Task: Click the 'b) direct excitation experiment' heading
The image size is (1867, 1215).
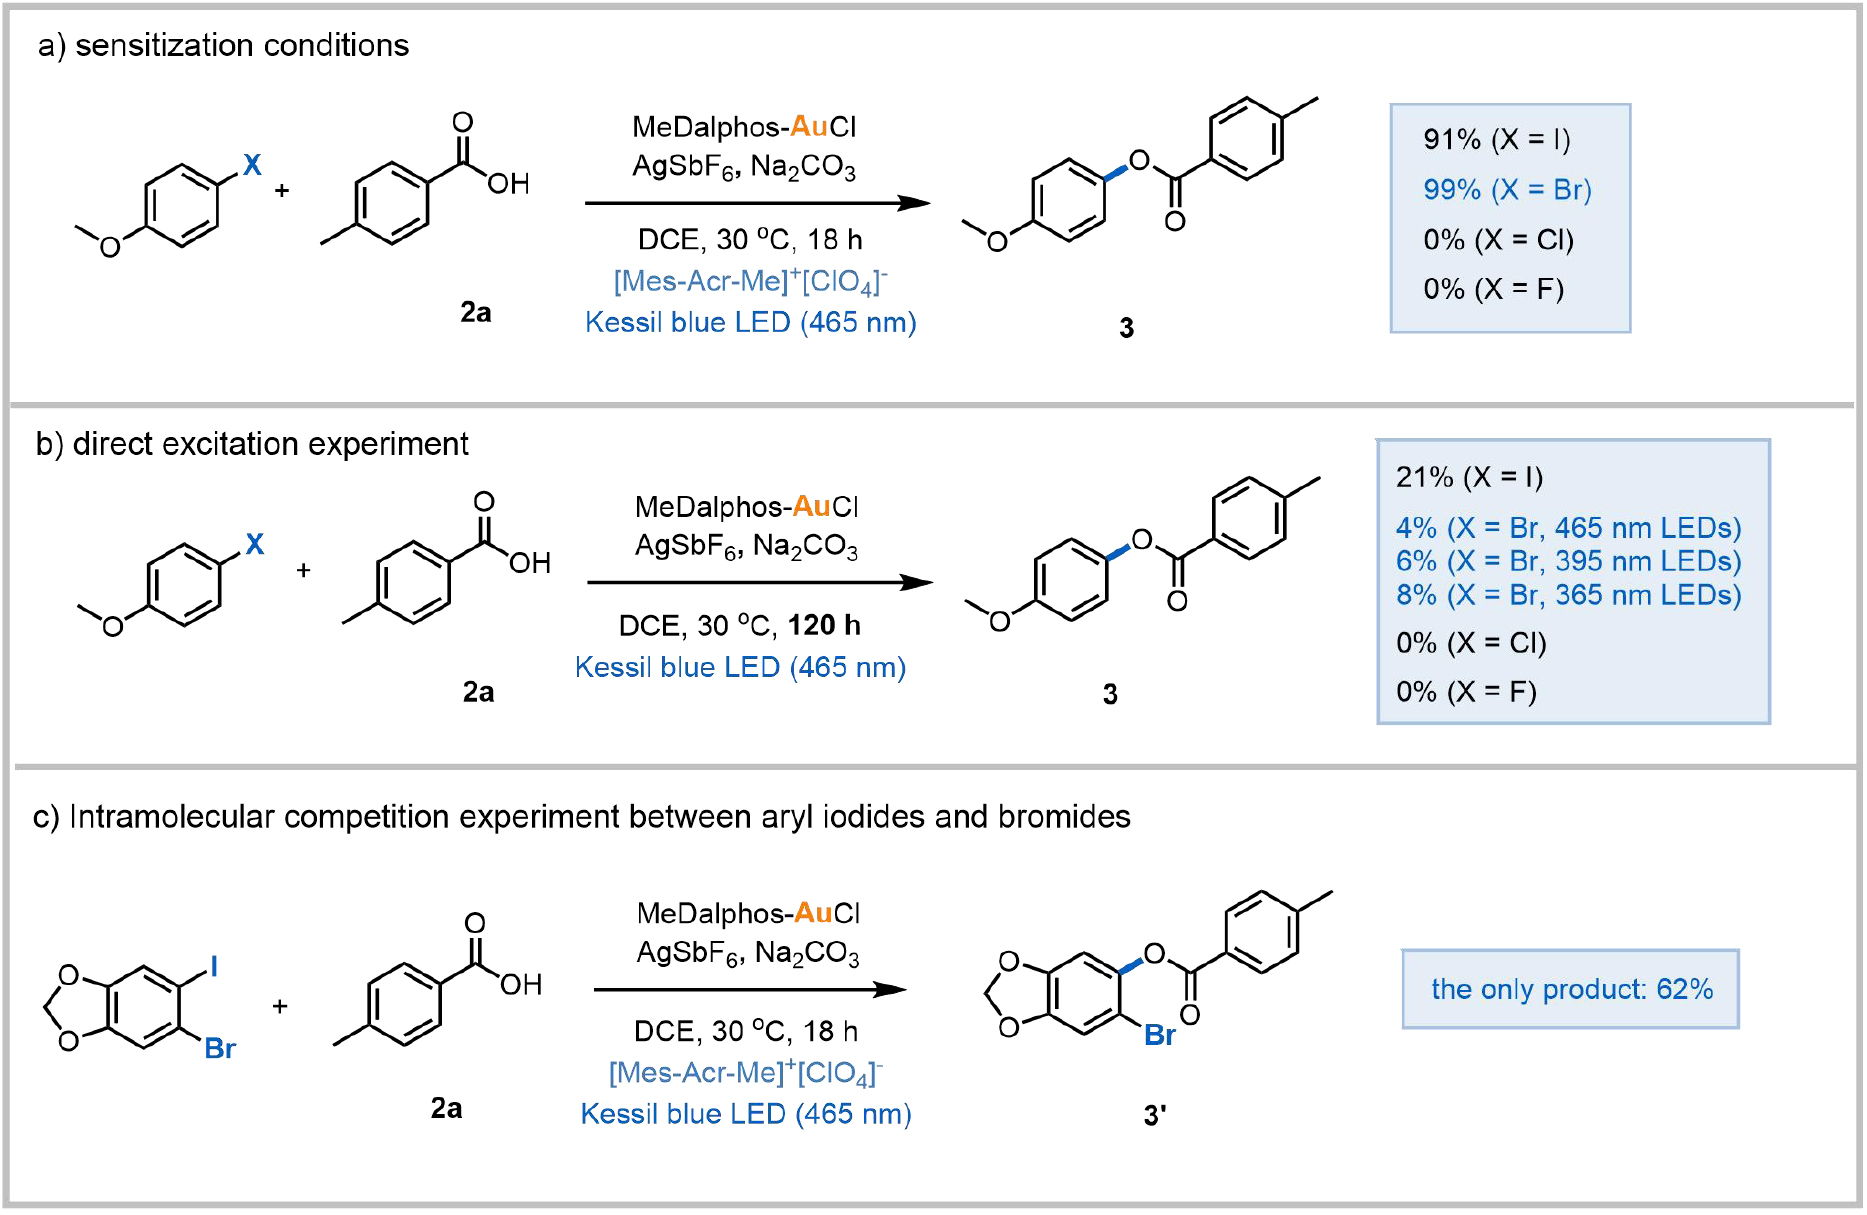Action: coord(252,444)
